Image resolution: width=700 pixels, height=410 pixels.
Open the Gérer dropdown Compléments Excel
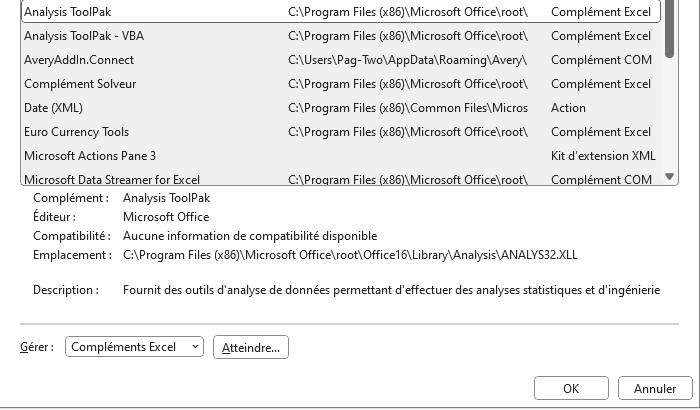(134, 347)
